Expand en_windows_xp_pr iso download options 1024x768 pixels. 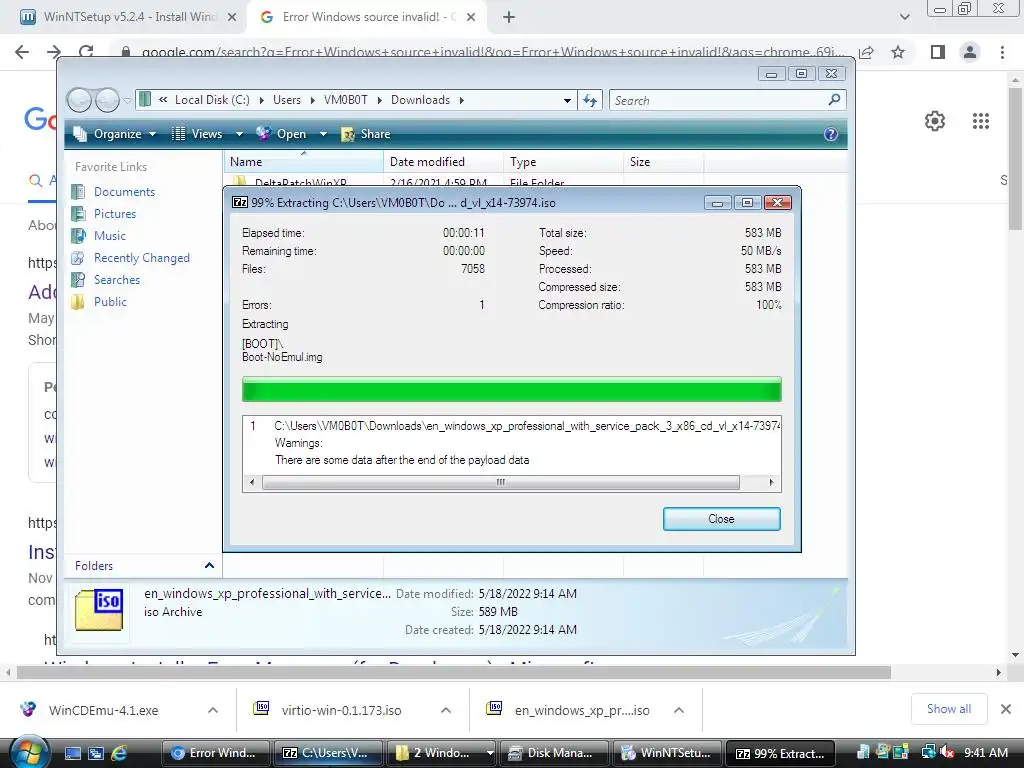click(679, 710)
